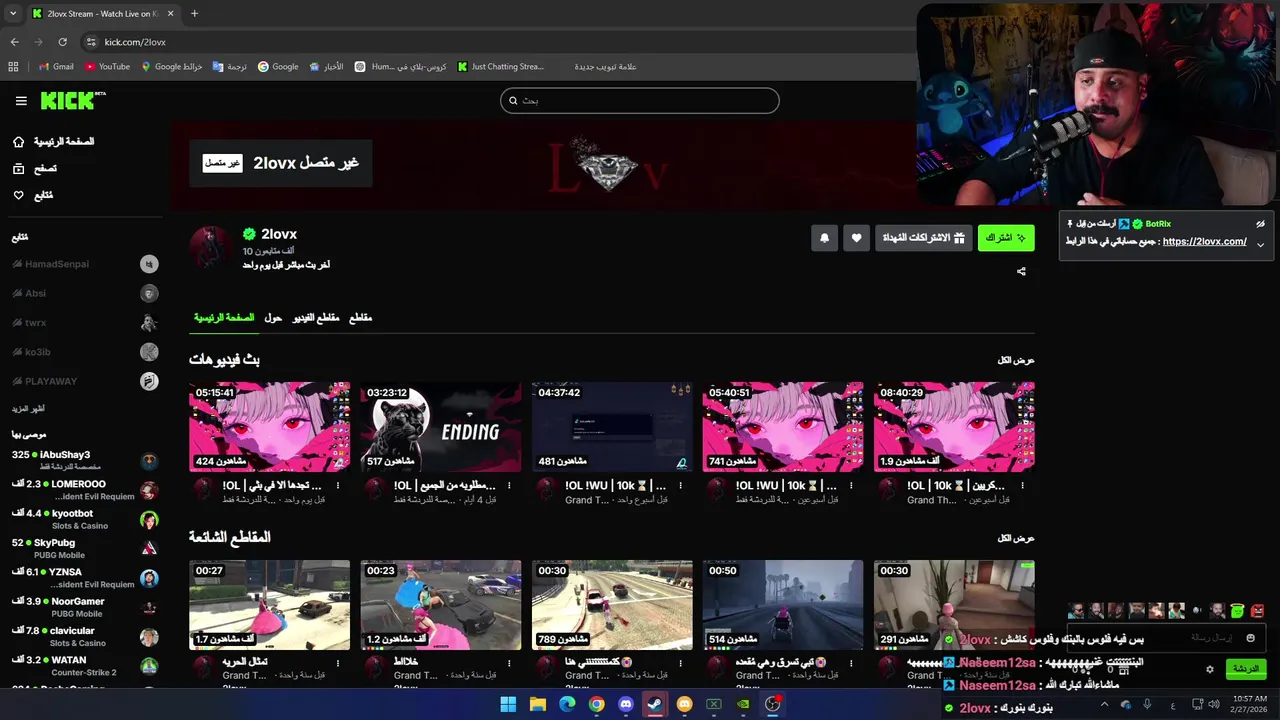Expand the pinned BotRix message chevron
Screen dimensions: 1280x720
point(1260,244)
